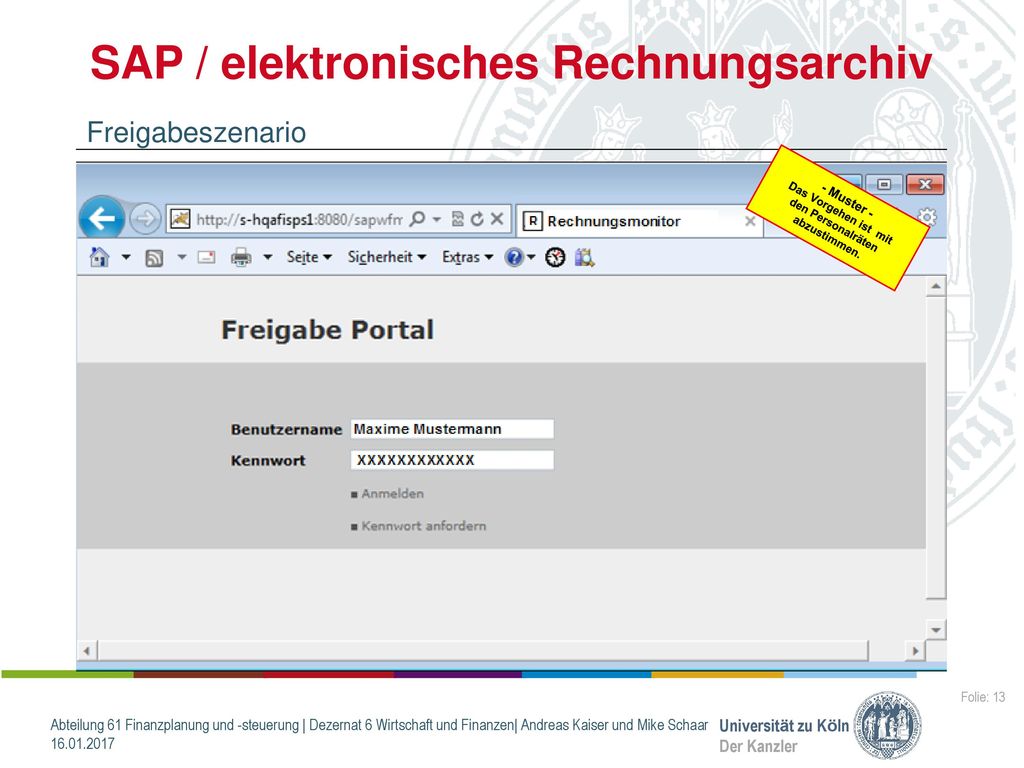Click the Home icon in command bar

coord(99,257)
